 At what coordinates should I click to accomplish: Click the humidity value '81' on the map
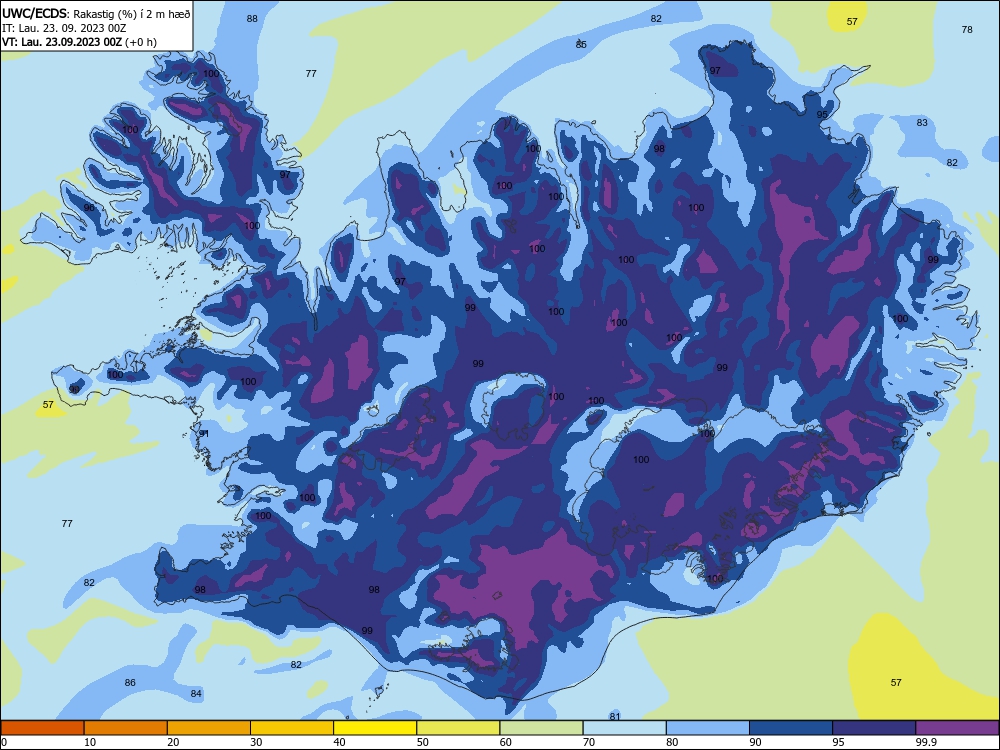click(615, 716)
